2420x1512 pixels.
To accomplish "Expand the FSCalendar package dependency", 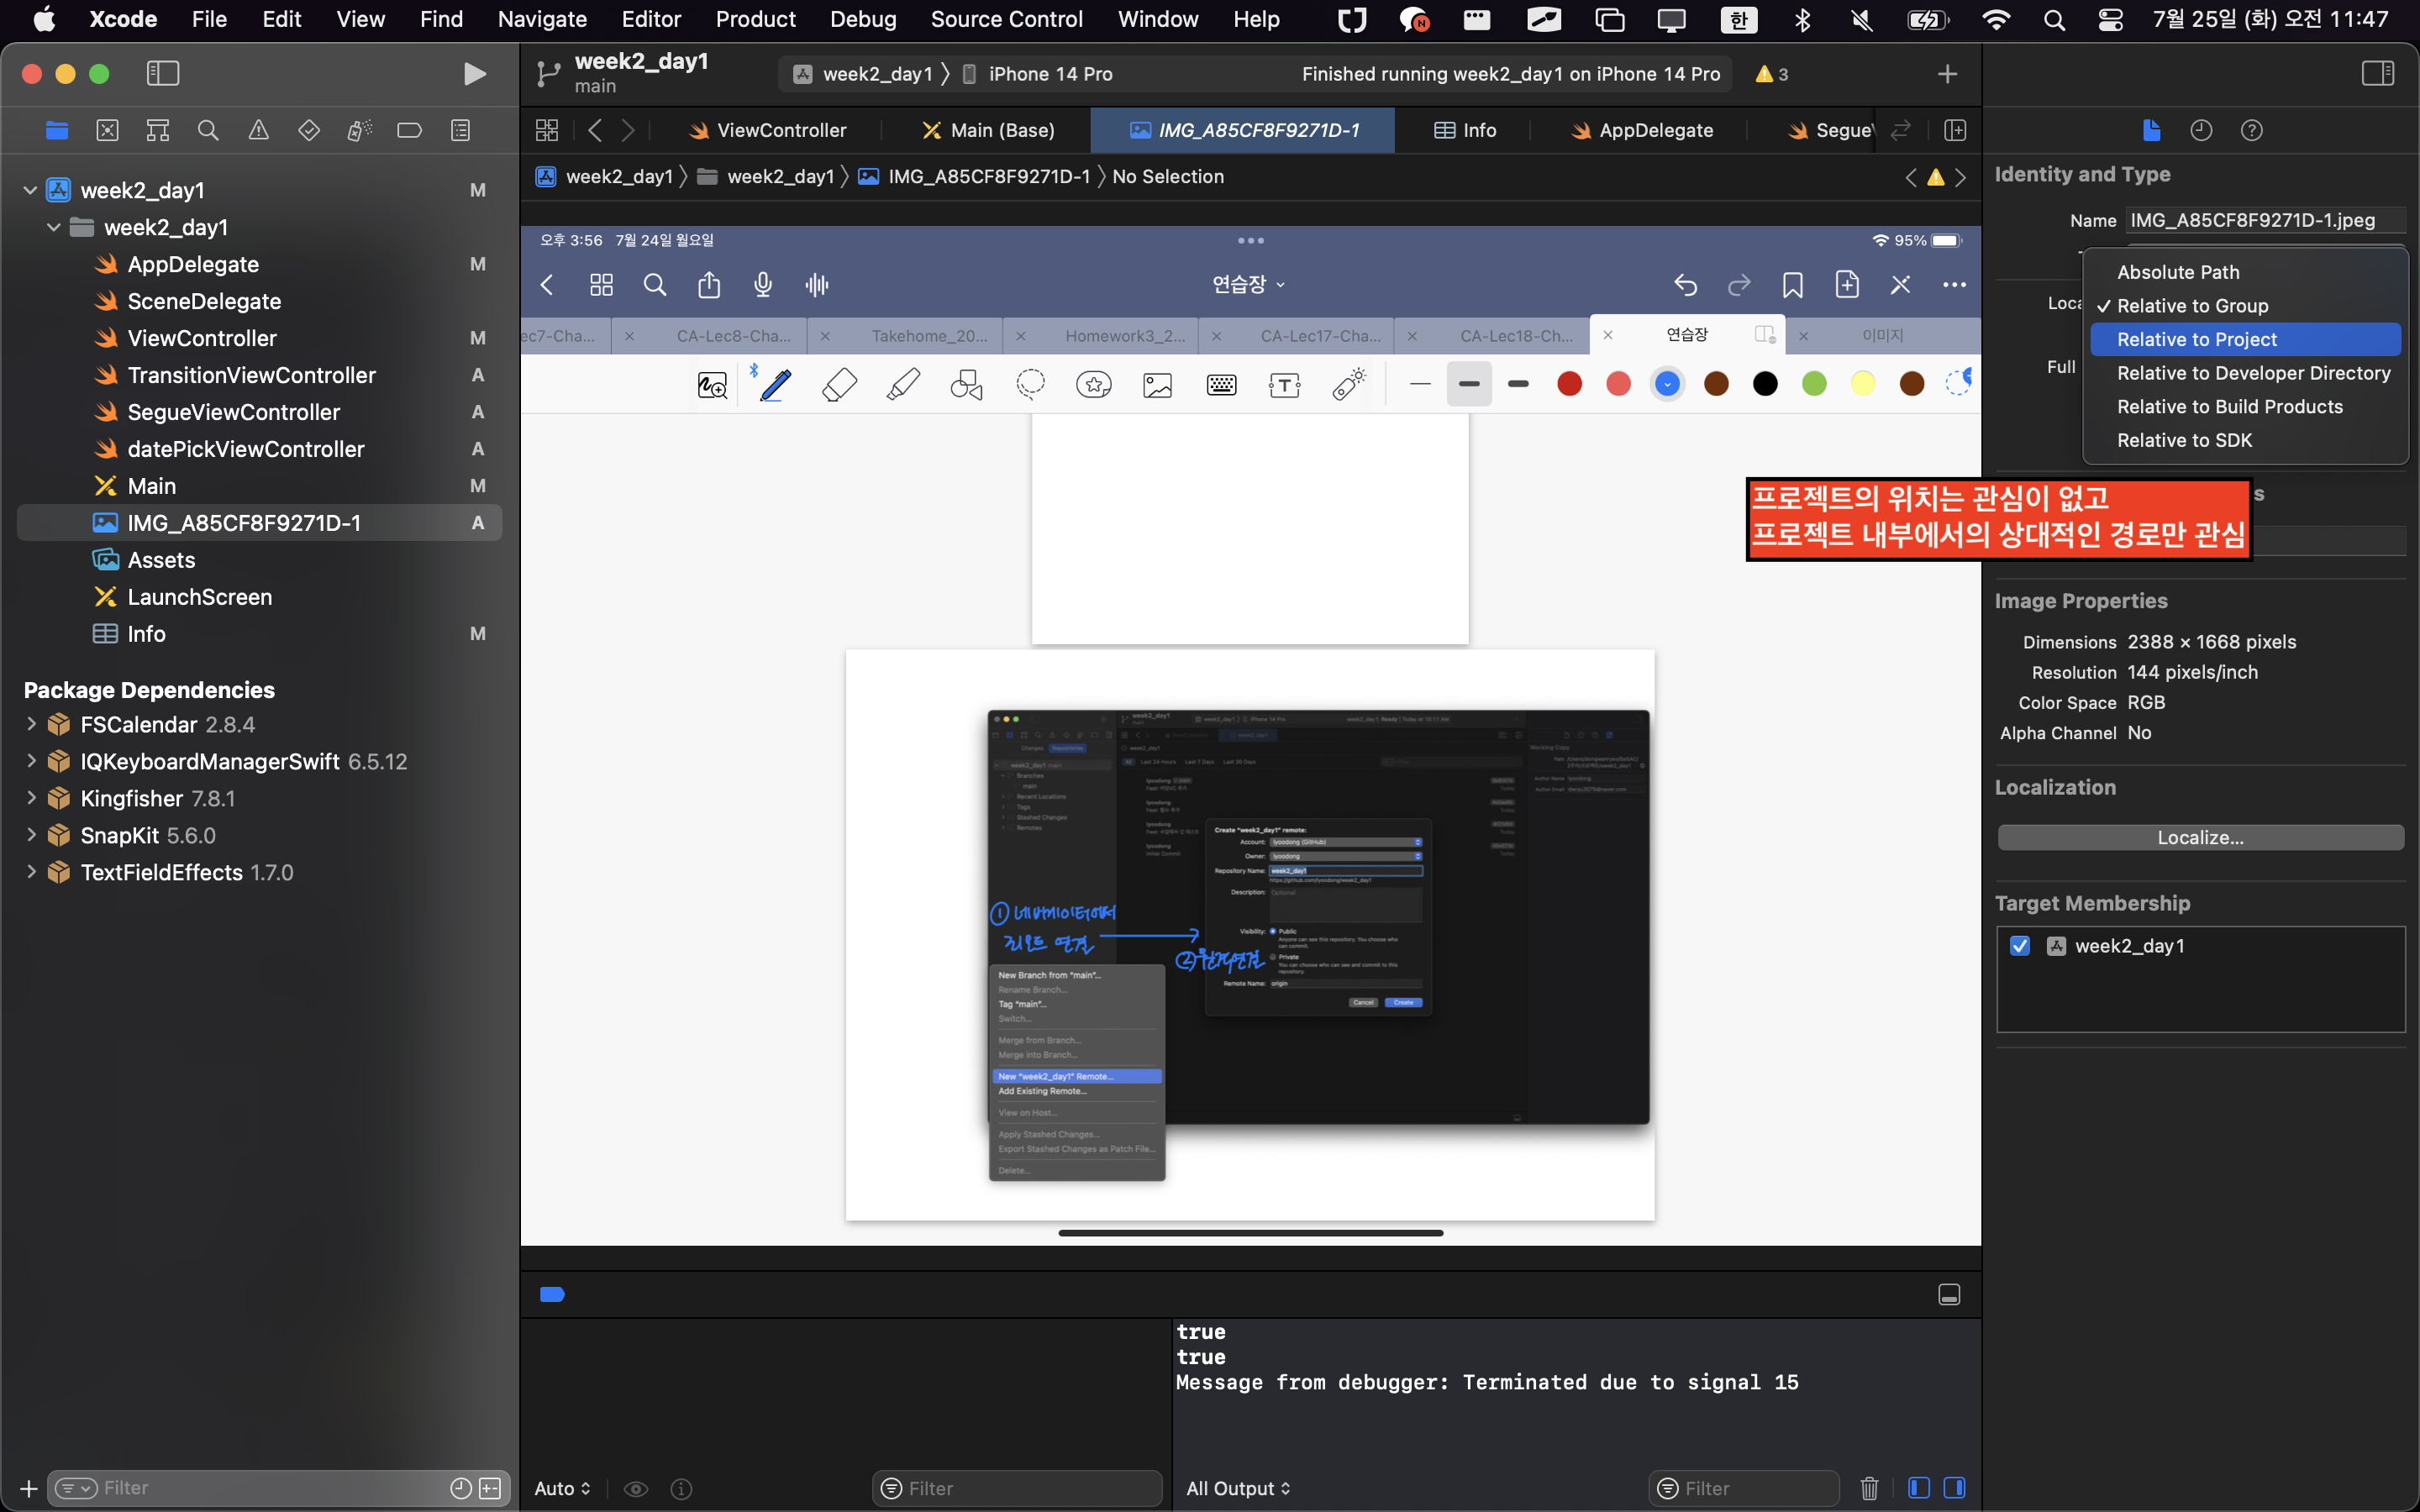I will [31, 724].
